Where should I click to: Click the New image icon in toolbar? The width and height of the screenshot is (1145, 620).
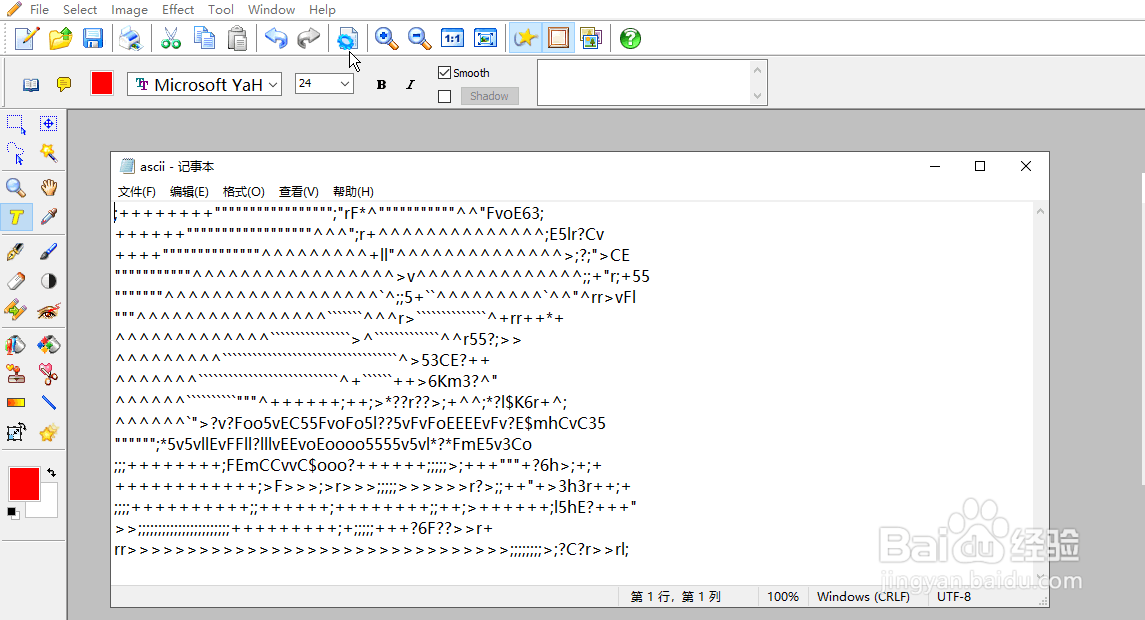27,38
